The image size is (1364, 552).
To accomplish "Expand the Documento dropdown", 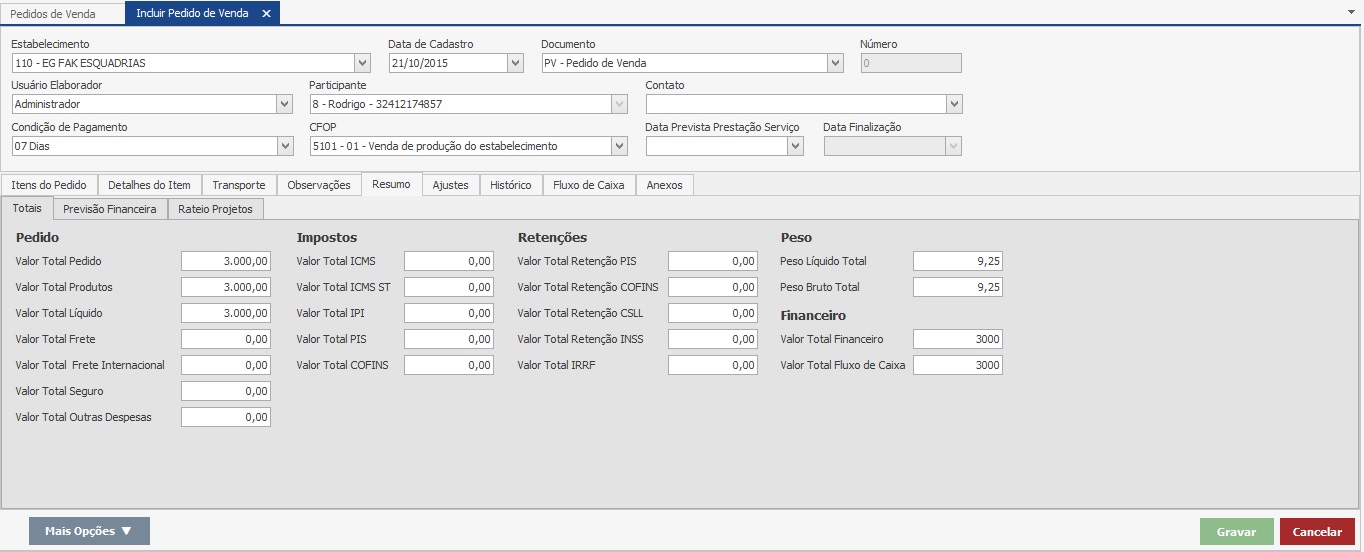I will pyautogui.click(x=835, y=63).
